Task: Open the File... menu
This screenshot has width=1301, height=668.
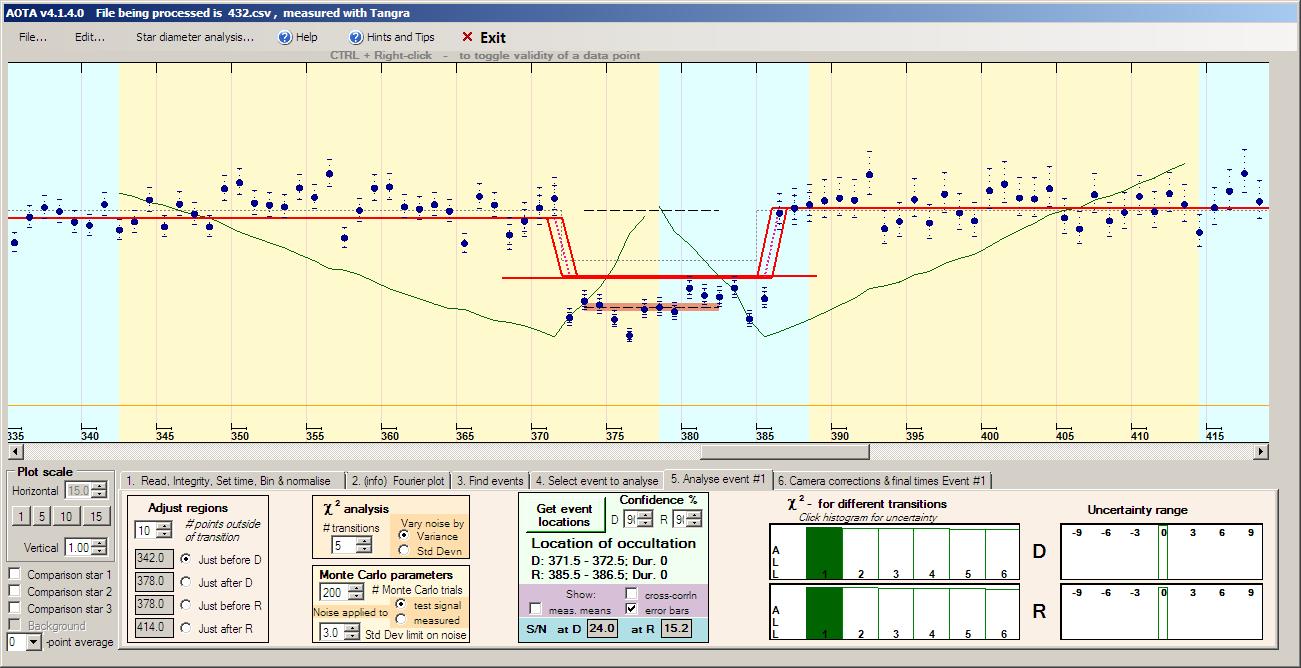Action: (x=33, y=37)
